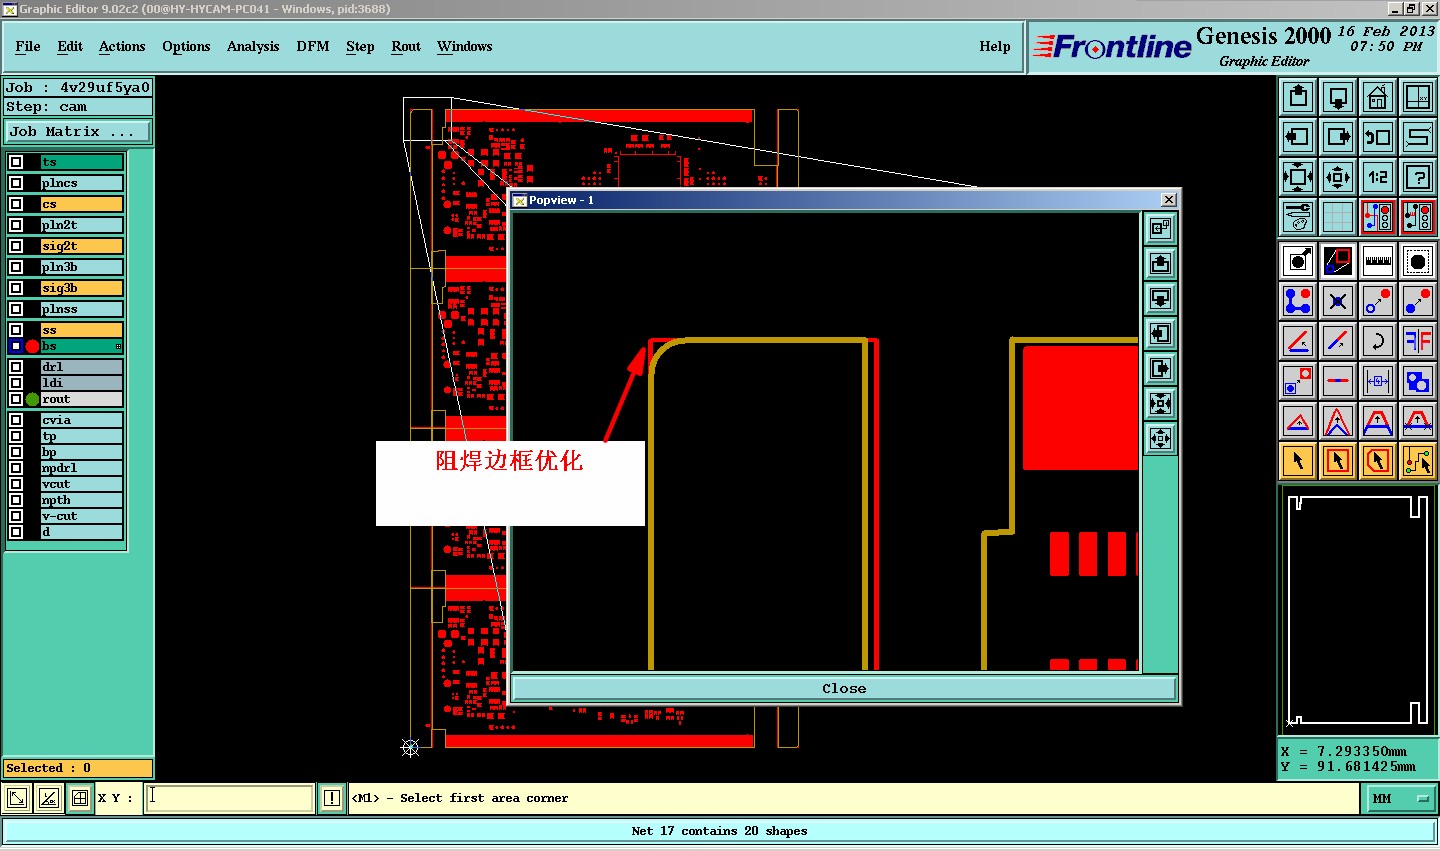1440x851 pixels.
Task: Select the rectangle area selection pointer
Action: [x=1338, y=460]
